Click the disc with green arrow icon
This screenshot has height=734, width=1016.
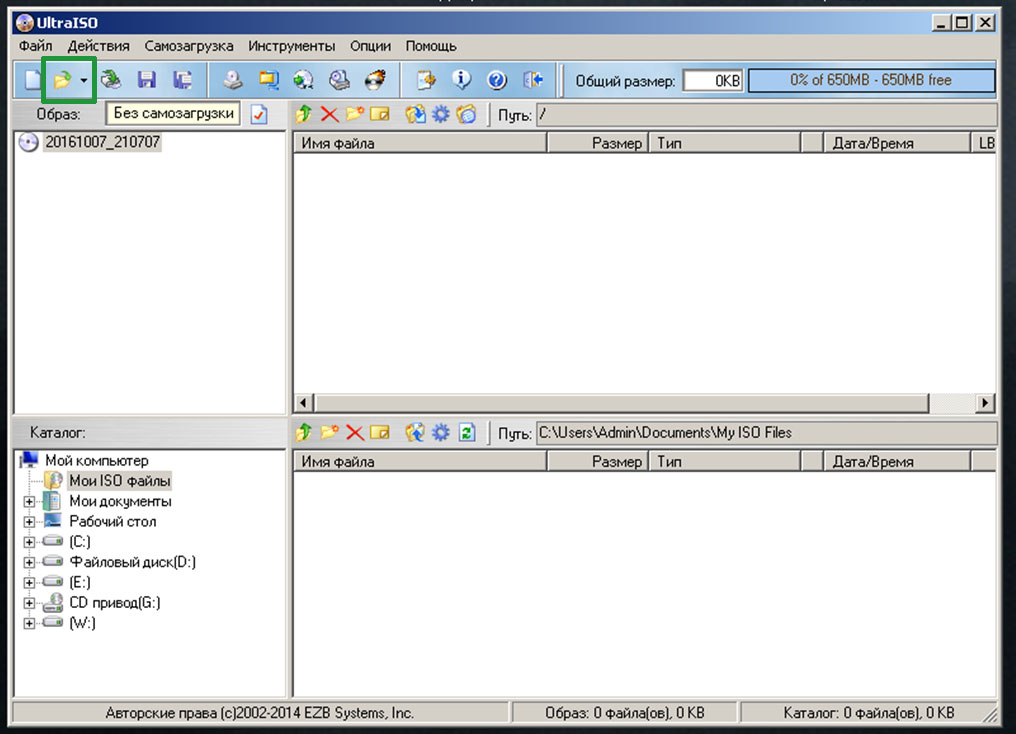(303, 80)
